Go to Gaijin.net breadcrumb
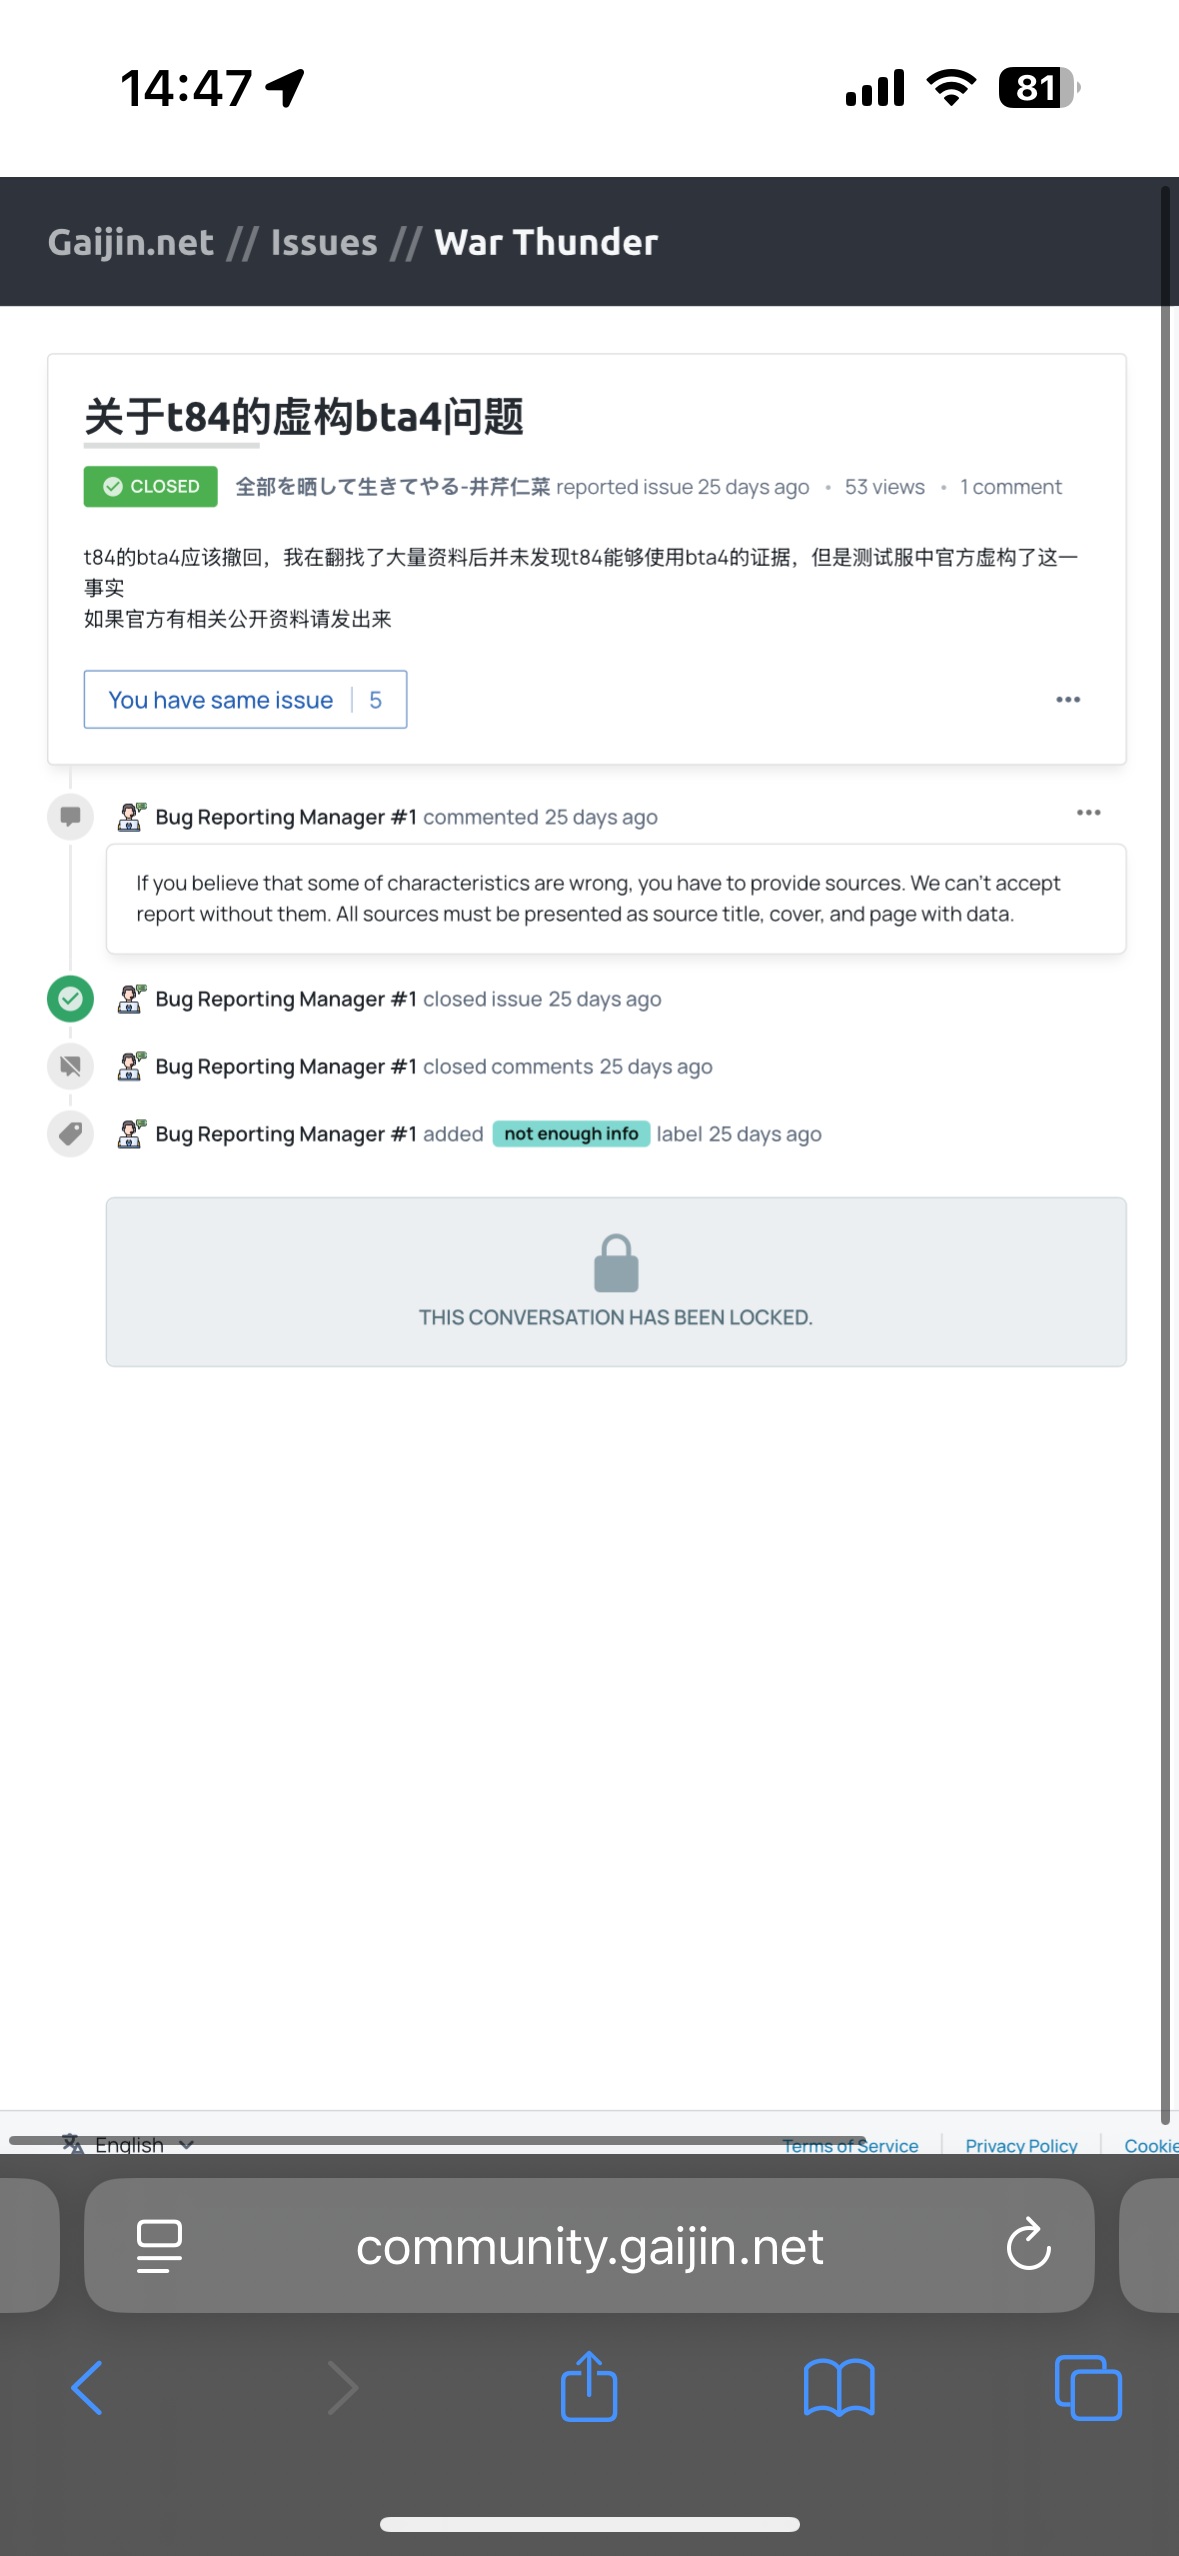 131,243
